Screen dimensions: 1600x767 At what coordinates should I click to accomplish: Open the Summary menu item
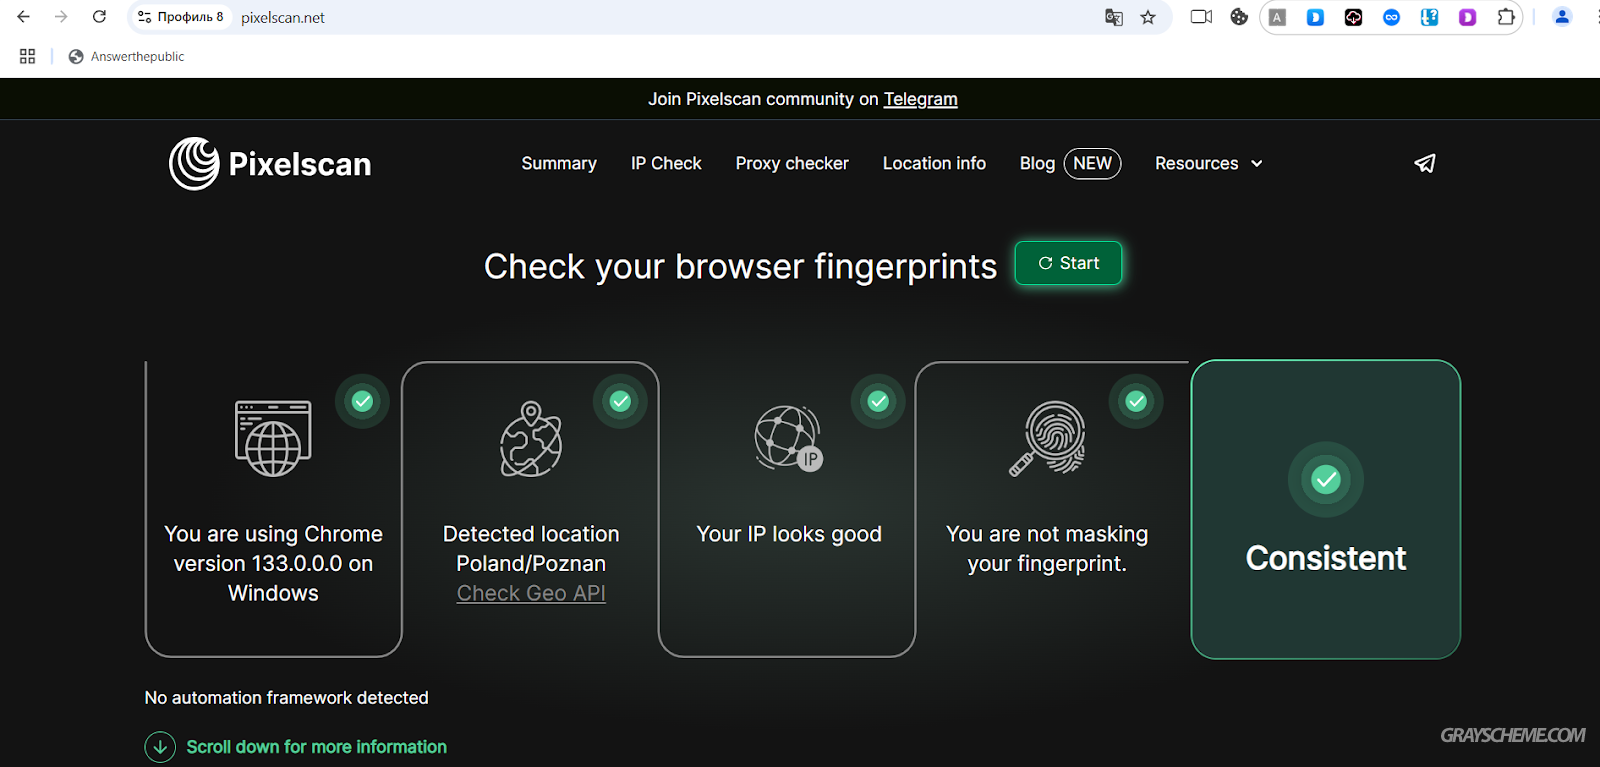[x=559, y=163]
